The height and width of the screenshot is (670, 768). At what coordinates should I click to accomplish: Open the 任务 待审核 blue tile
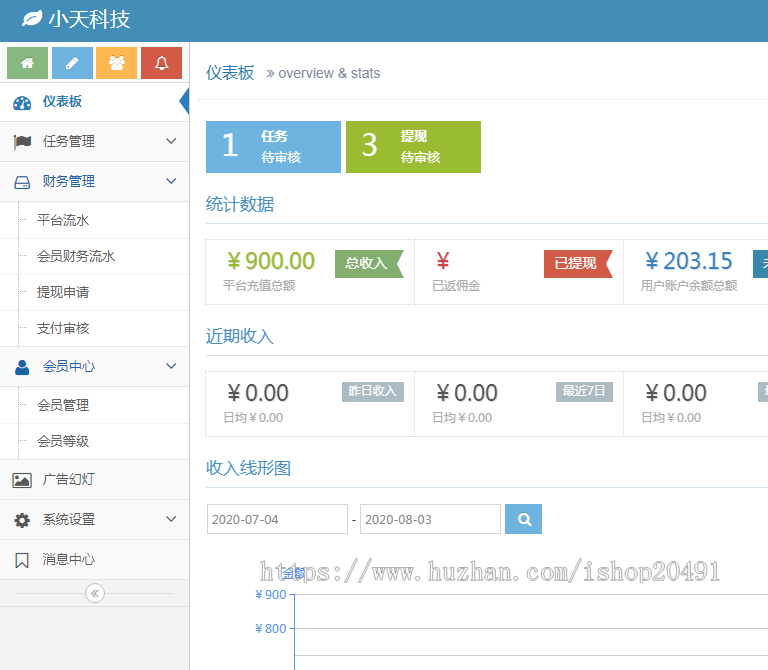[x=273, y=147]
